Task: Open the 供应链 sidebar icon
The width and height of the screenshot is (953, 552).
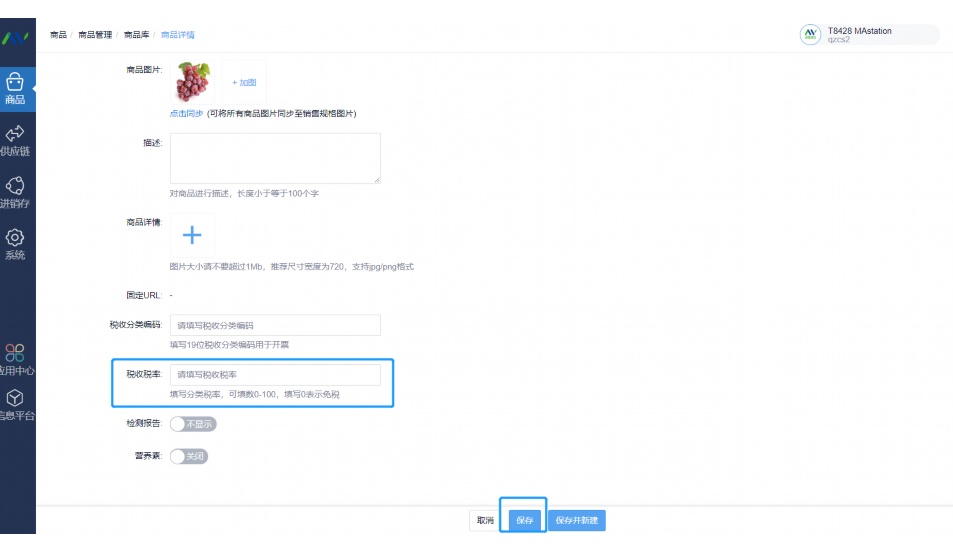Action: (x=15, y=140)
